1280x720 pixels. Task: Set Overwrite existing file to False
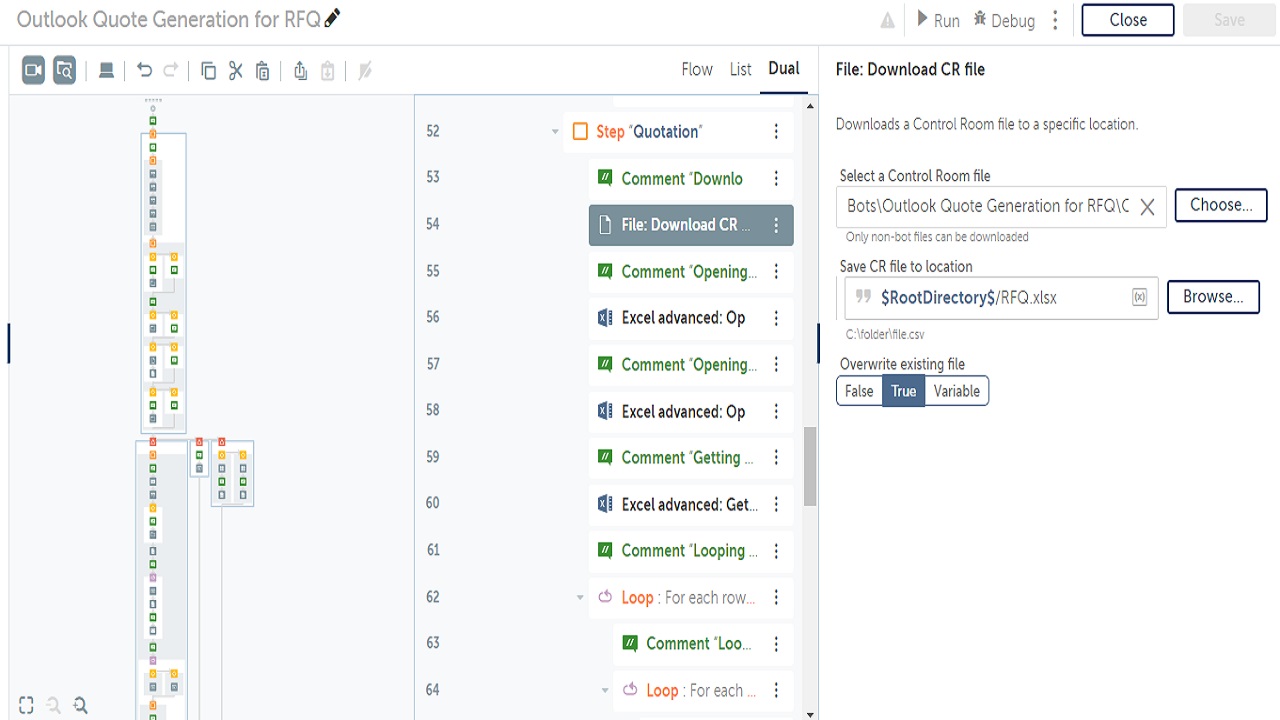click(x=859, y=391)
